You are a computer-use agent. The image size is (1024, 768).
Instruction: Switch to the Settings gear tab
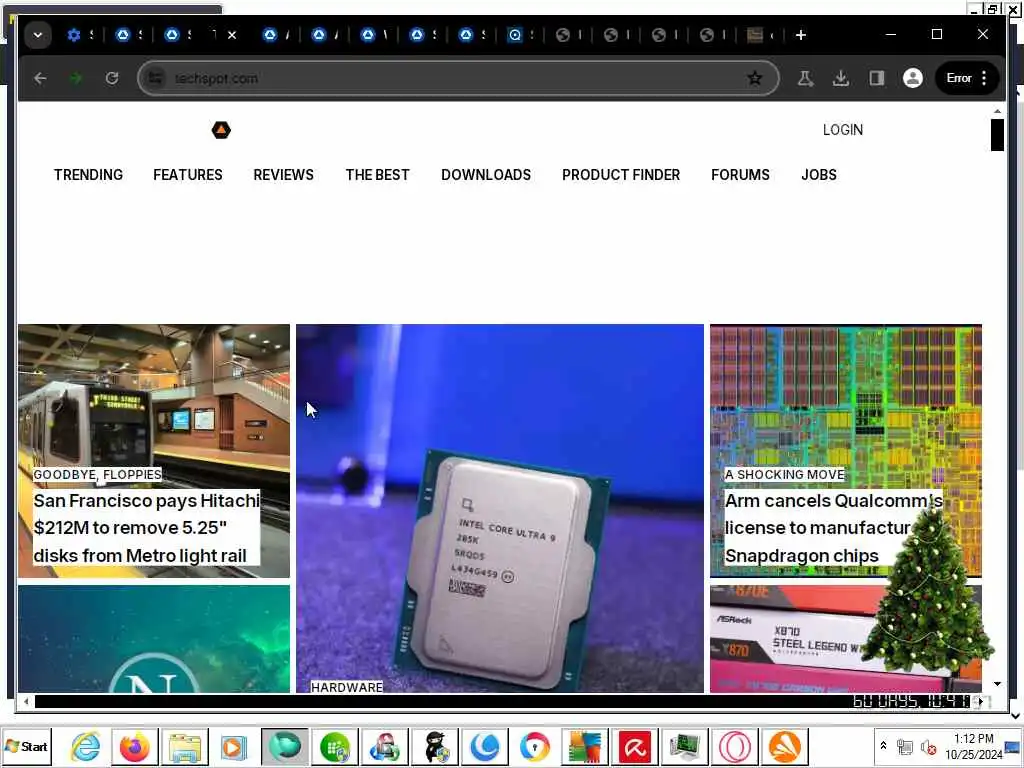pyautogui.click(x=74, y=35)
